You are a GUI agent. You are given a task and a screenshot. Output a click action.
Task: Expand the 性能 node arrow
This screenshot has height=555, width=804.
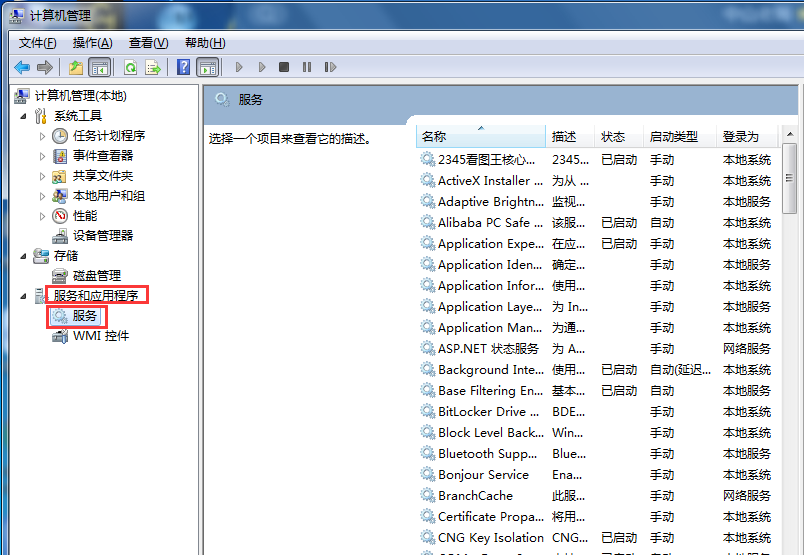43,216
